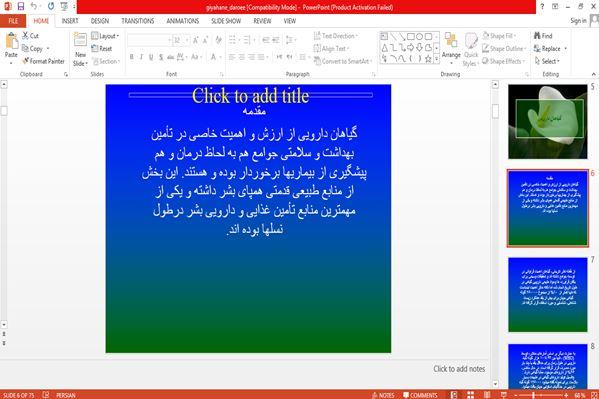599x399 pixels.
Task: Adjust the zoom slider in status bar
Action: tap(534, 395)
